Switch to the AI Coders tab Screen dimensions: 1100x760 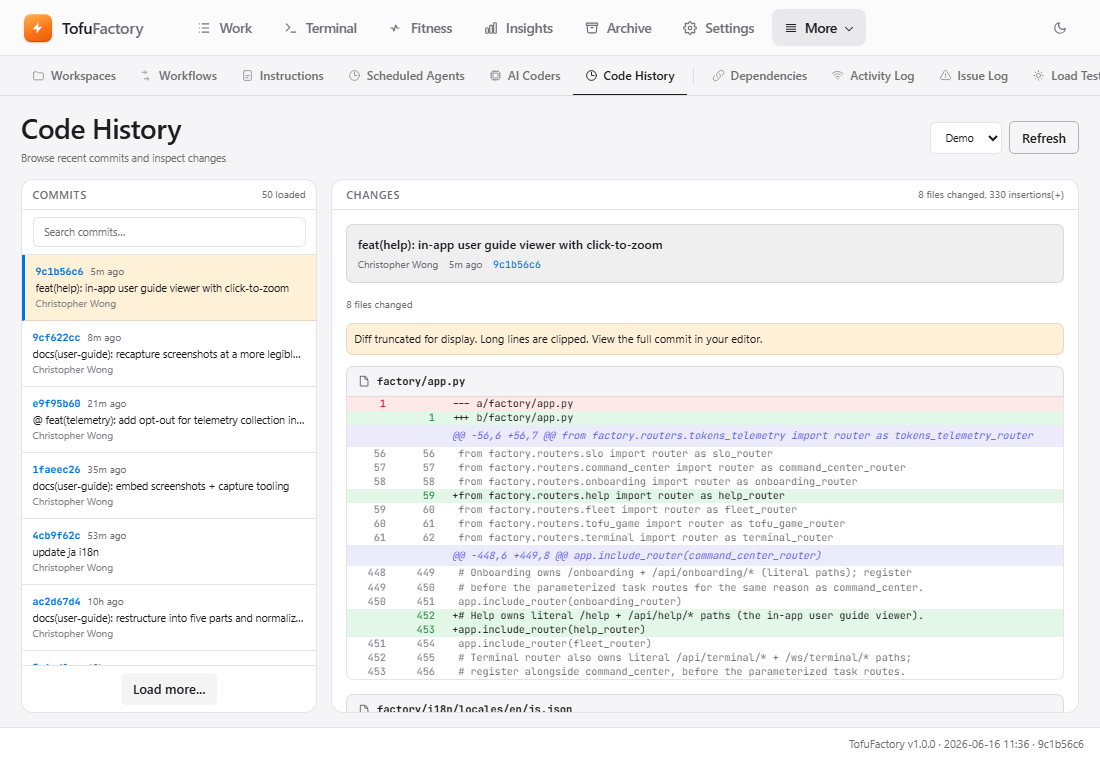525,76
